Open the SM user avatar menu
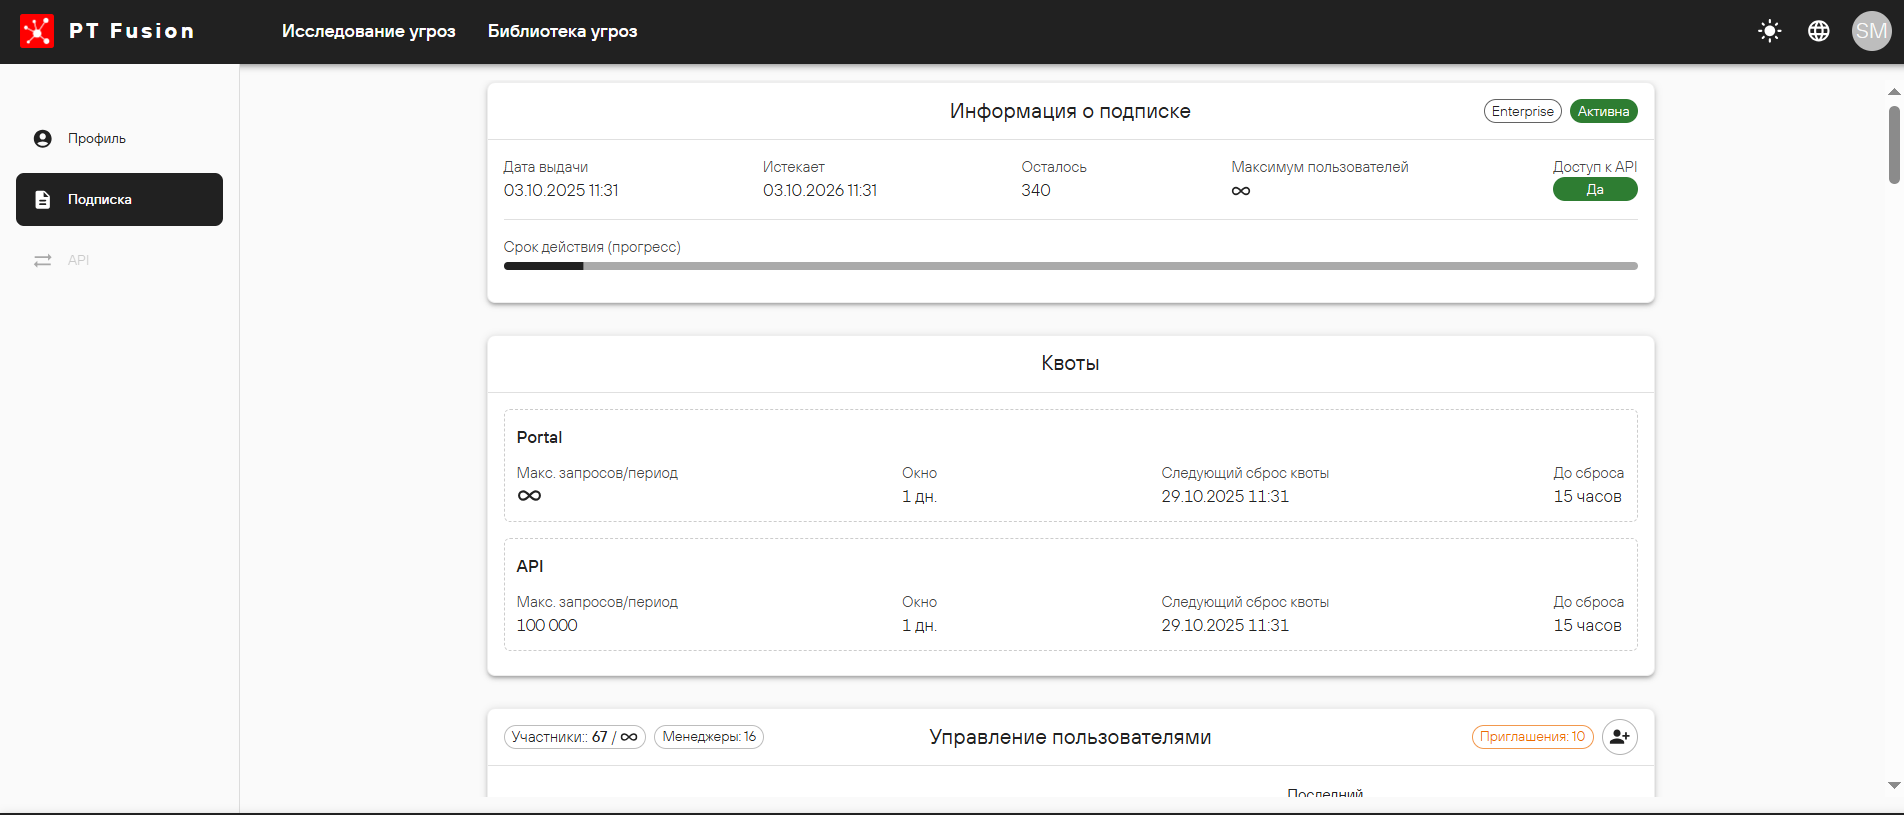The height and width of the screenshot is (815, 1904). pyautogui.click(x=1871, y=31)
